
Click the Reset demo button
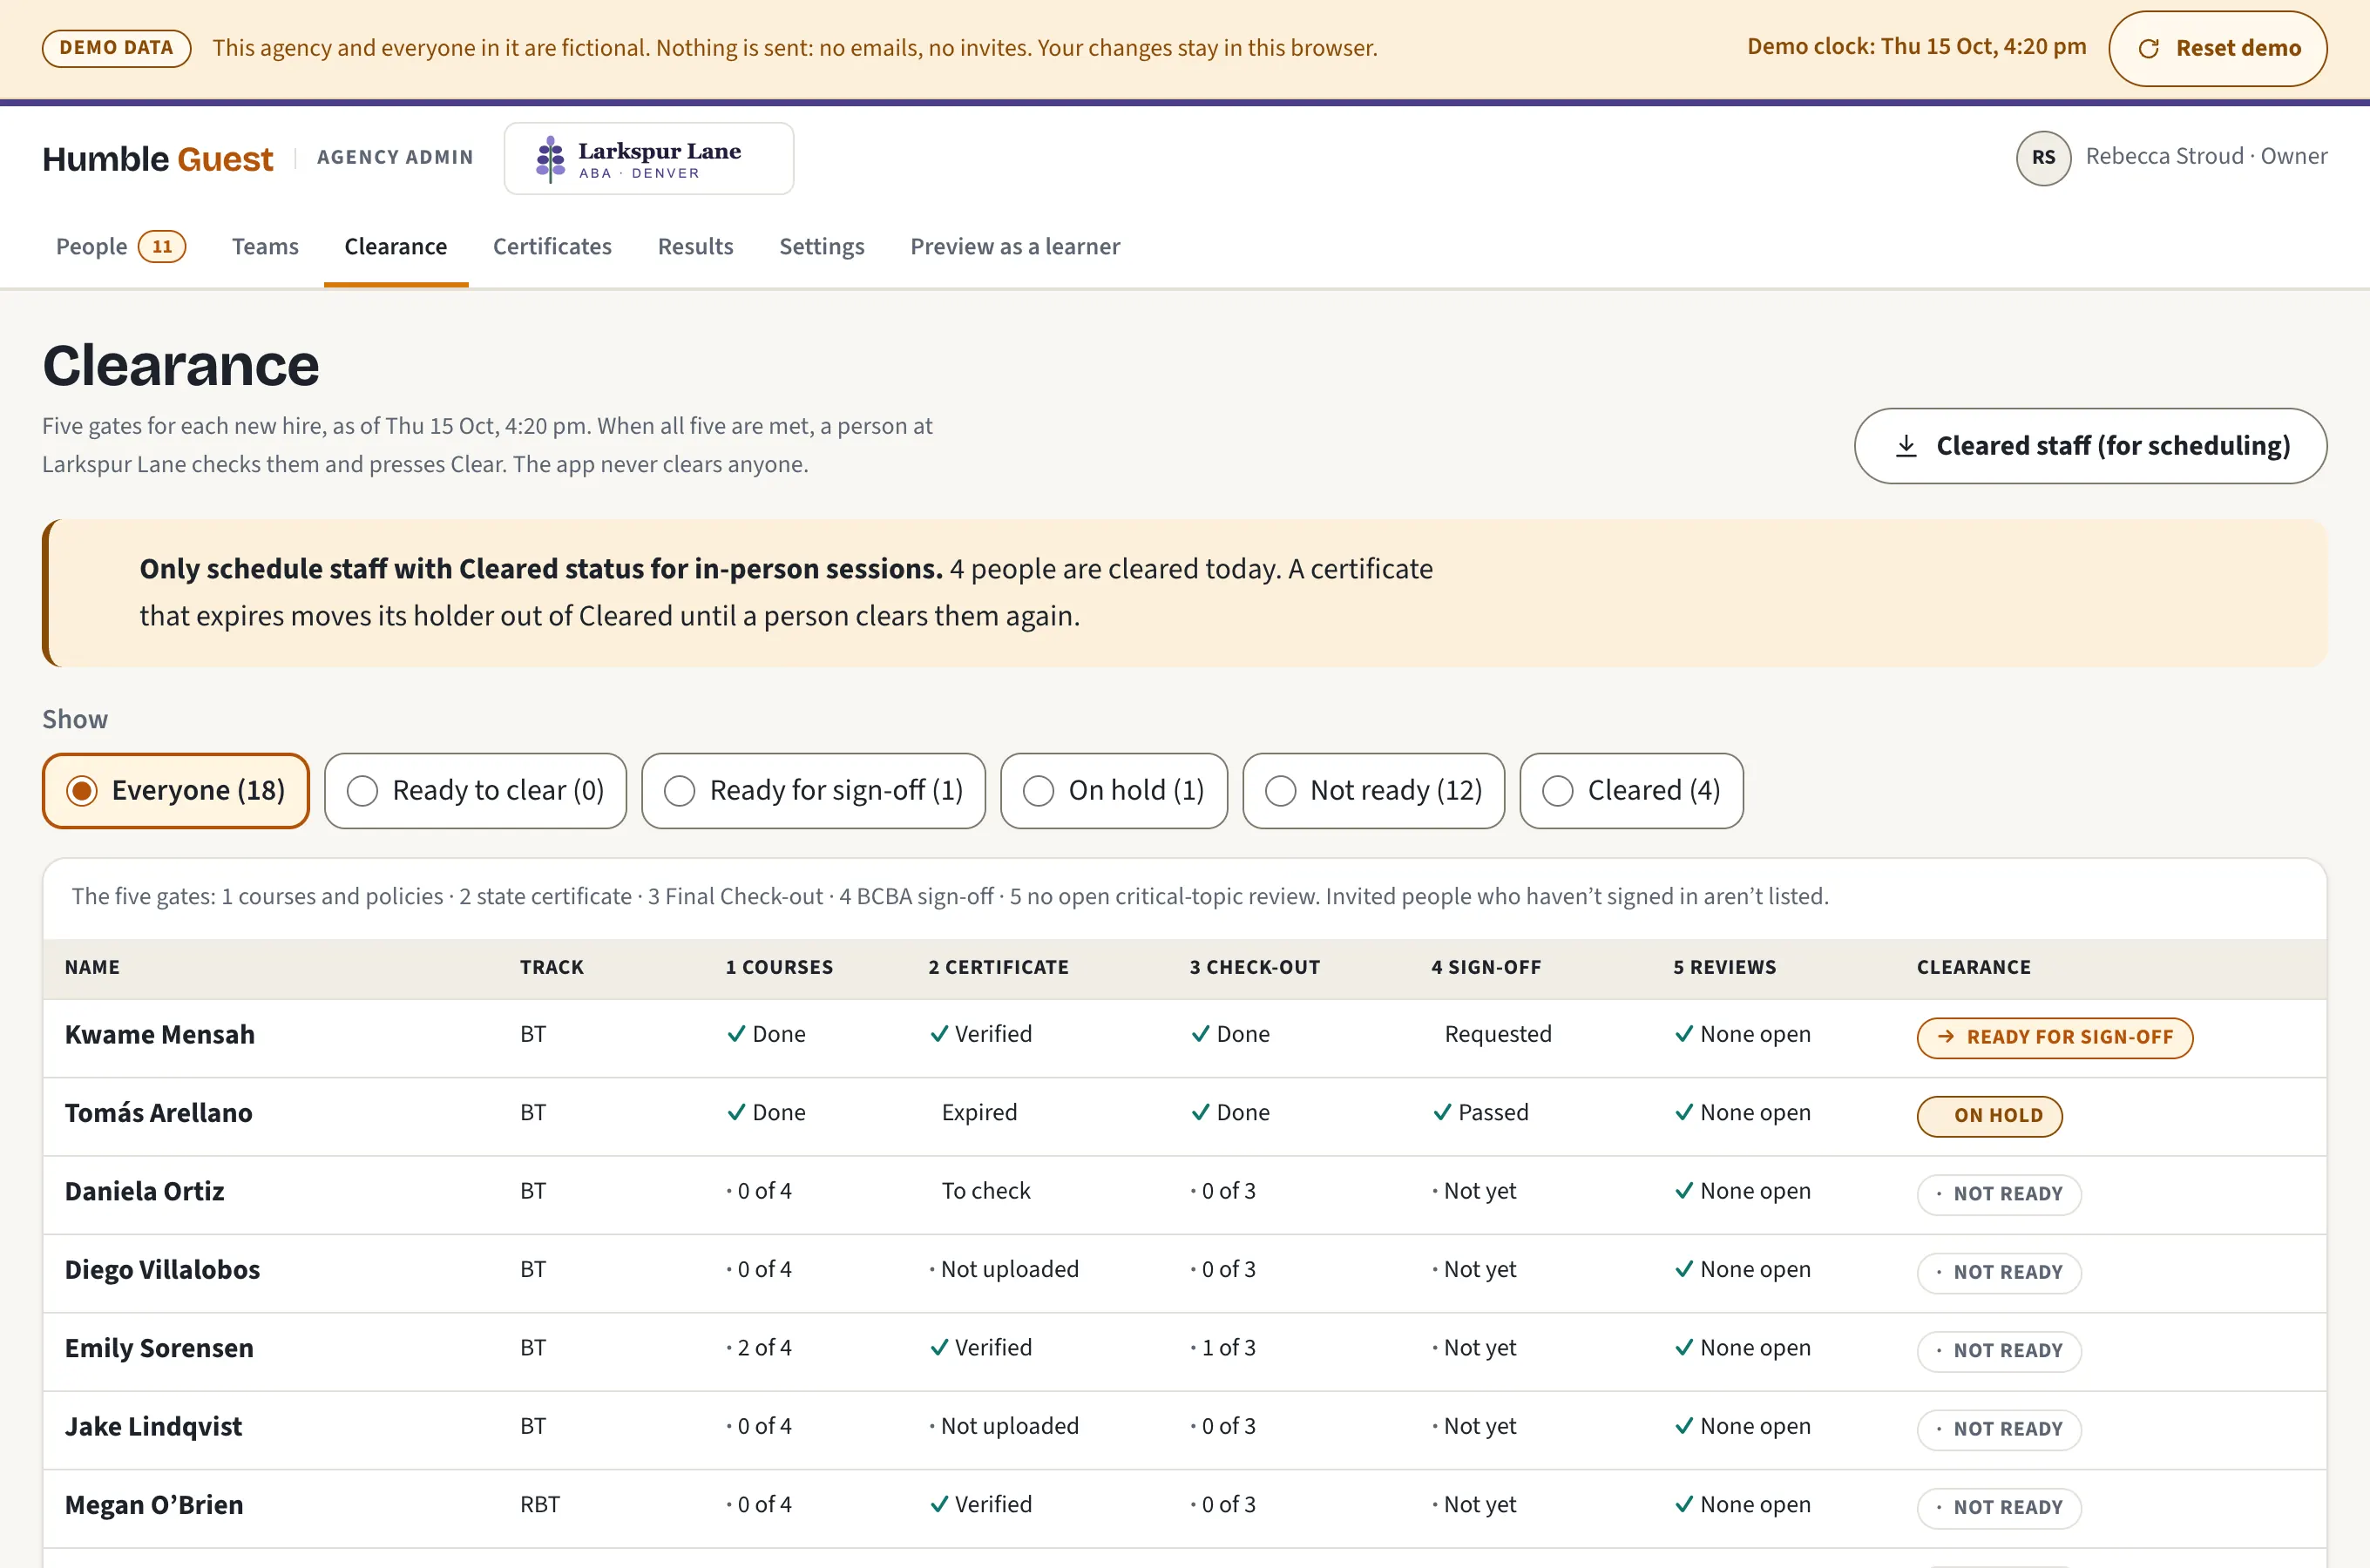pos(2217,48)
